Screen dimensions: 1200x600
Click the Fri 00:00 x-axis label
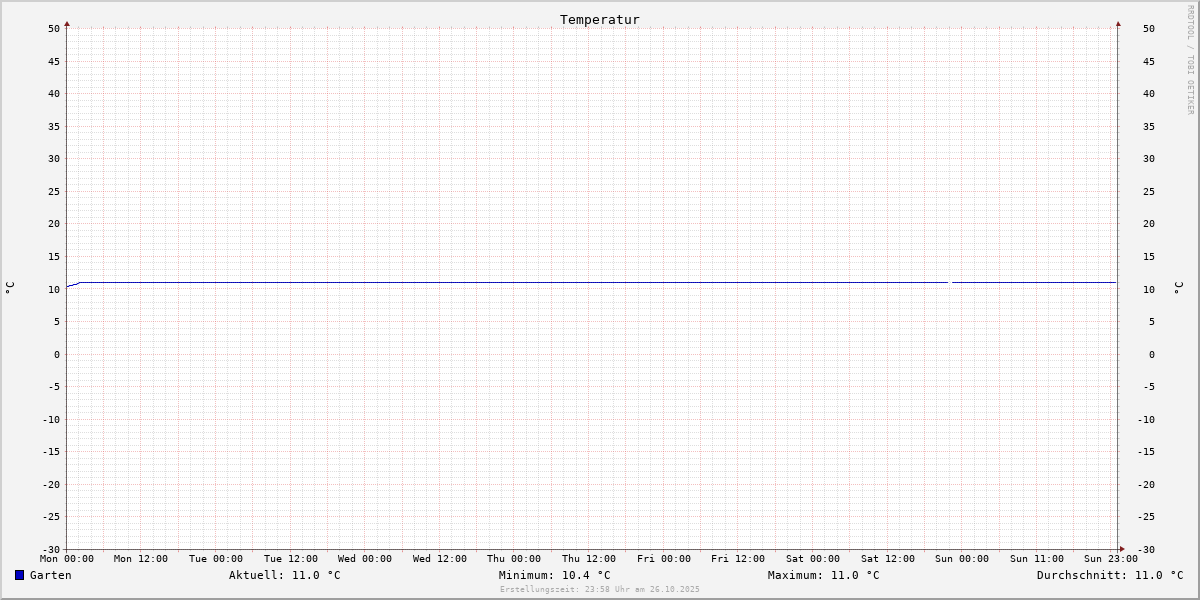(663, 559)
